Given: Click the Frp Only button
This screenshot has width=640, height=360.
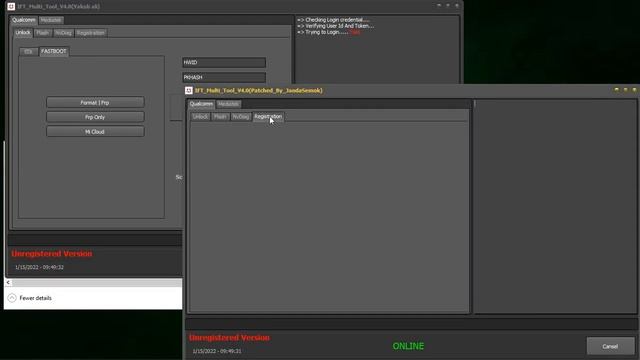Looking at the screenshot, I should coord(95,117).
